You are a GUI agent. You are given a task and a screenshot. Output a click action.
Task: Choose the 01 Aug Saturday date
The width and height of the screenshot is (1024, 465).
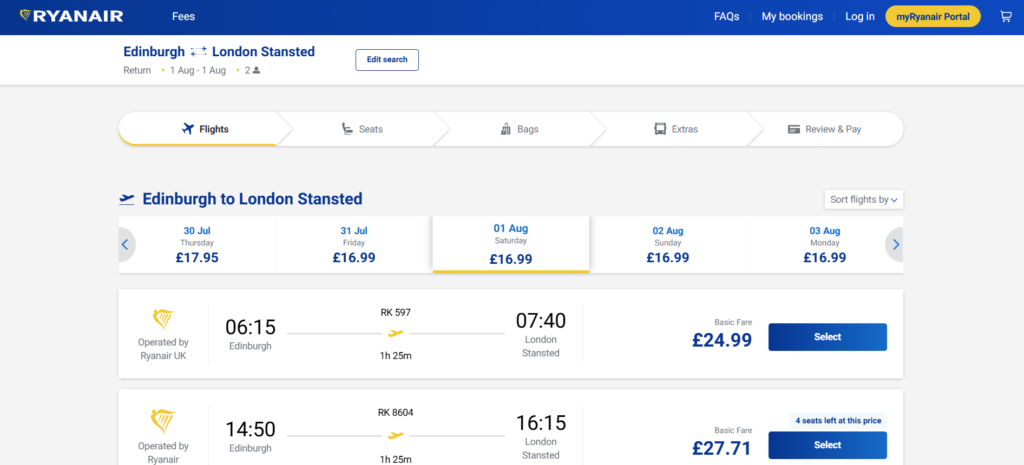(x=511, y=244)
